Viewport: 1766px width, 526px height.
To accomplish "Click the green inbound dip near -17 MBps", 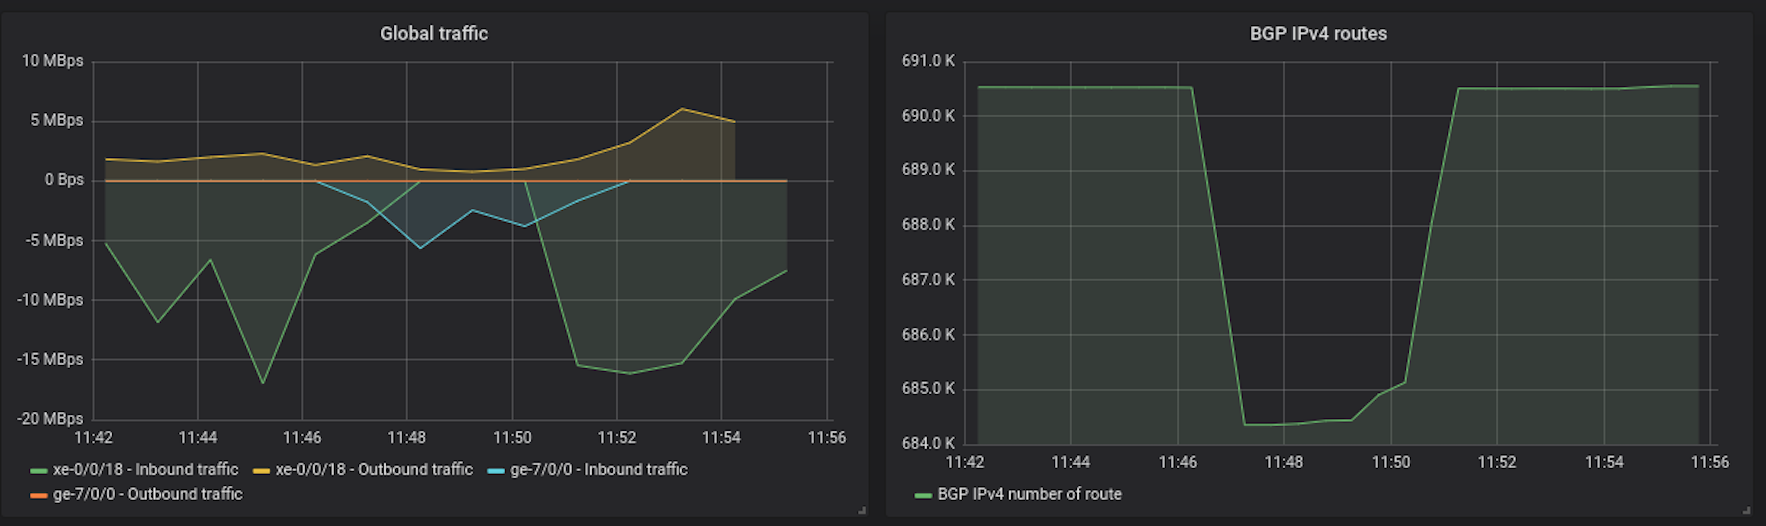I will pyautogui.click(x=263, y=383).
